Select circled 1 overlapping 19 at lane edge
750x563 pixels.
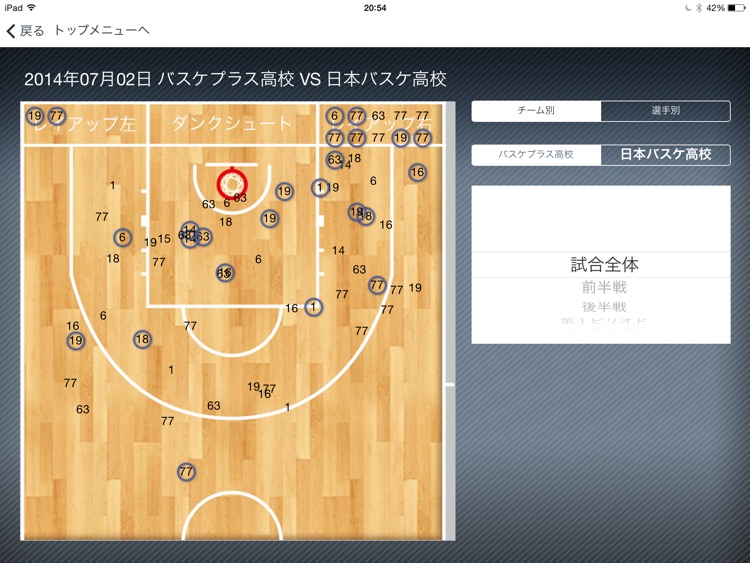pyautogui.click(x=320, y=187)
